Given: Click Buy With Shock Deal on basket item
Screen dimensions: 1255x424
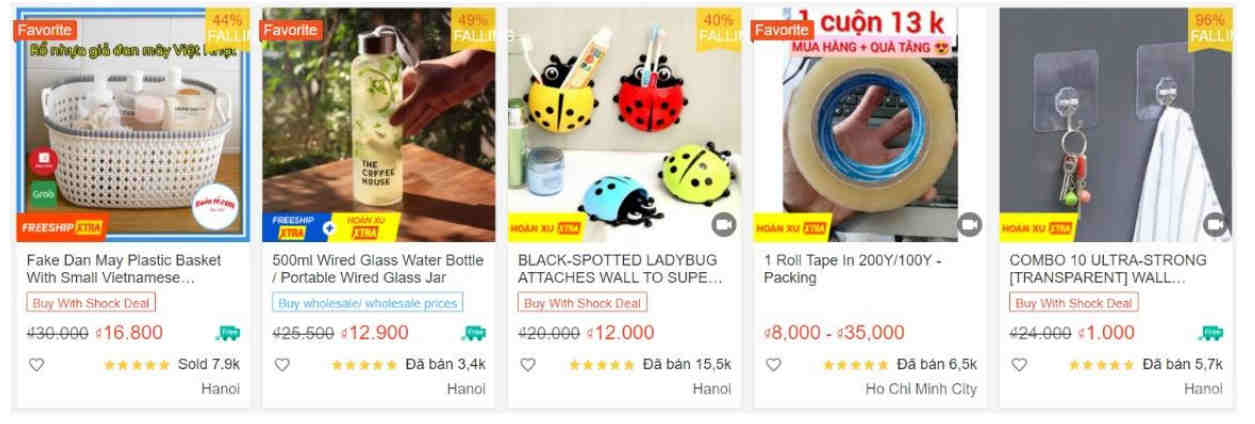Looking at the screenshot, I should click(x=91, y=303).
